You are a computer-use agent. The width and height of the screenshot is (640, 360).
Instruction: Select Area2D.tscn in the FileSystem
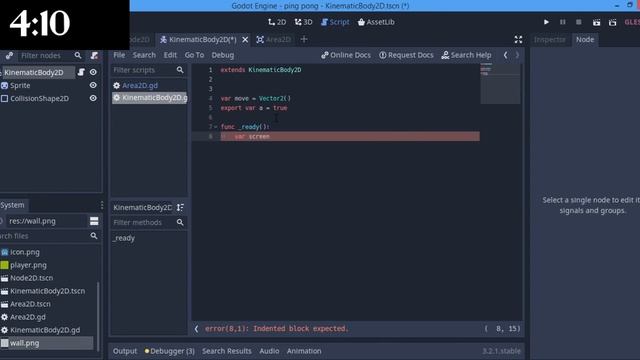[x=30, y=304]
